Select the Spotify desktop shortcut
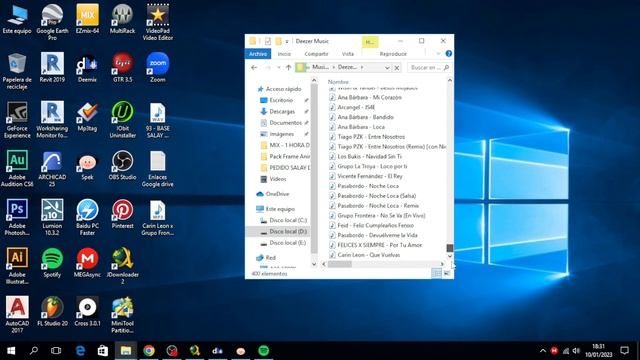The height and width of the screenshot is (360, 640). pos(52,263)
